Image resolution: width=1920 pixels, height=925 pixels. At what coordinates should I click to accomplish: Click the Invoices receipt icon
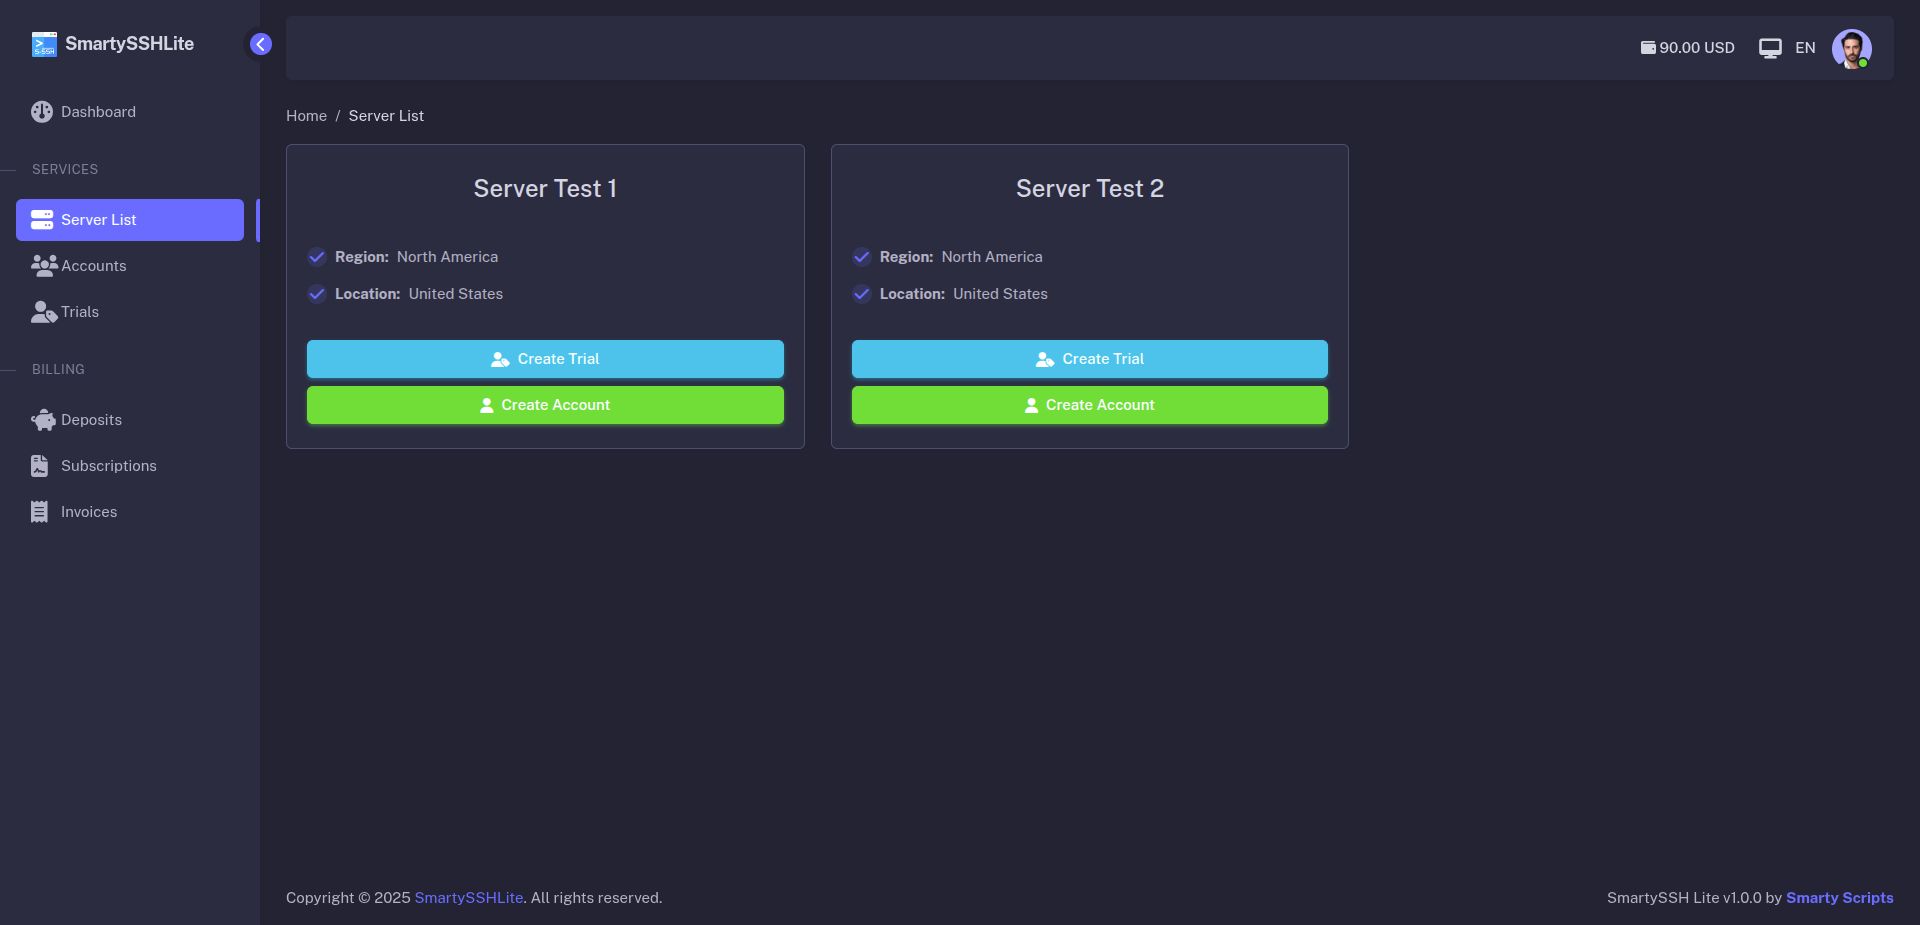pyautogui.click(x=40, y=512)
